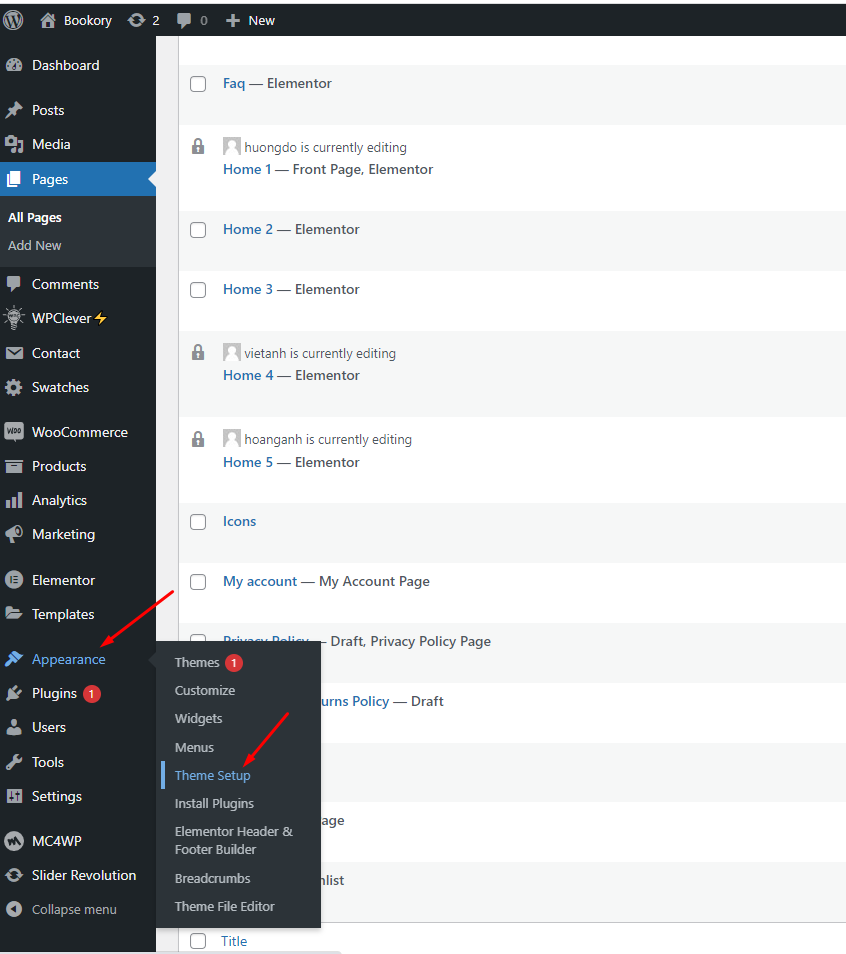
Task: Sort pages by the Title column
Action: tap(234, 941)
